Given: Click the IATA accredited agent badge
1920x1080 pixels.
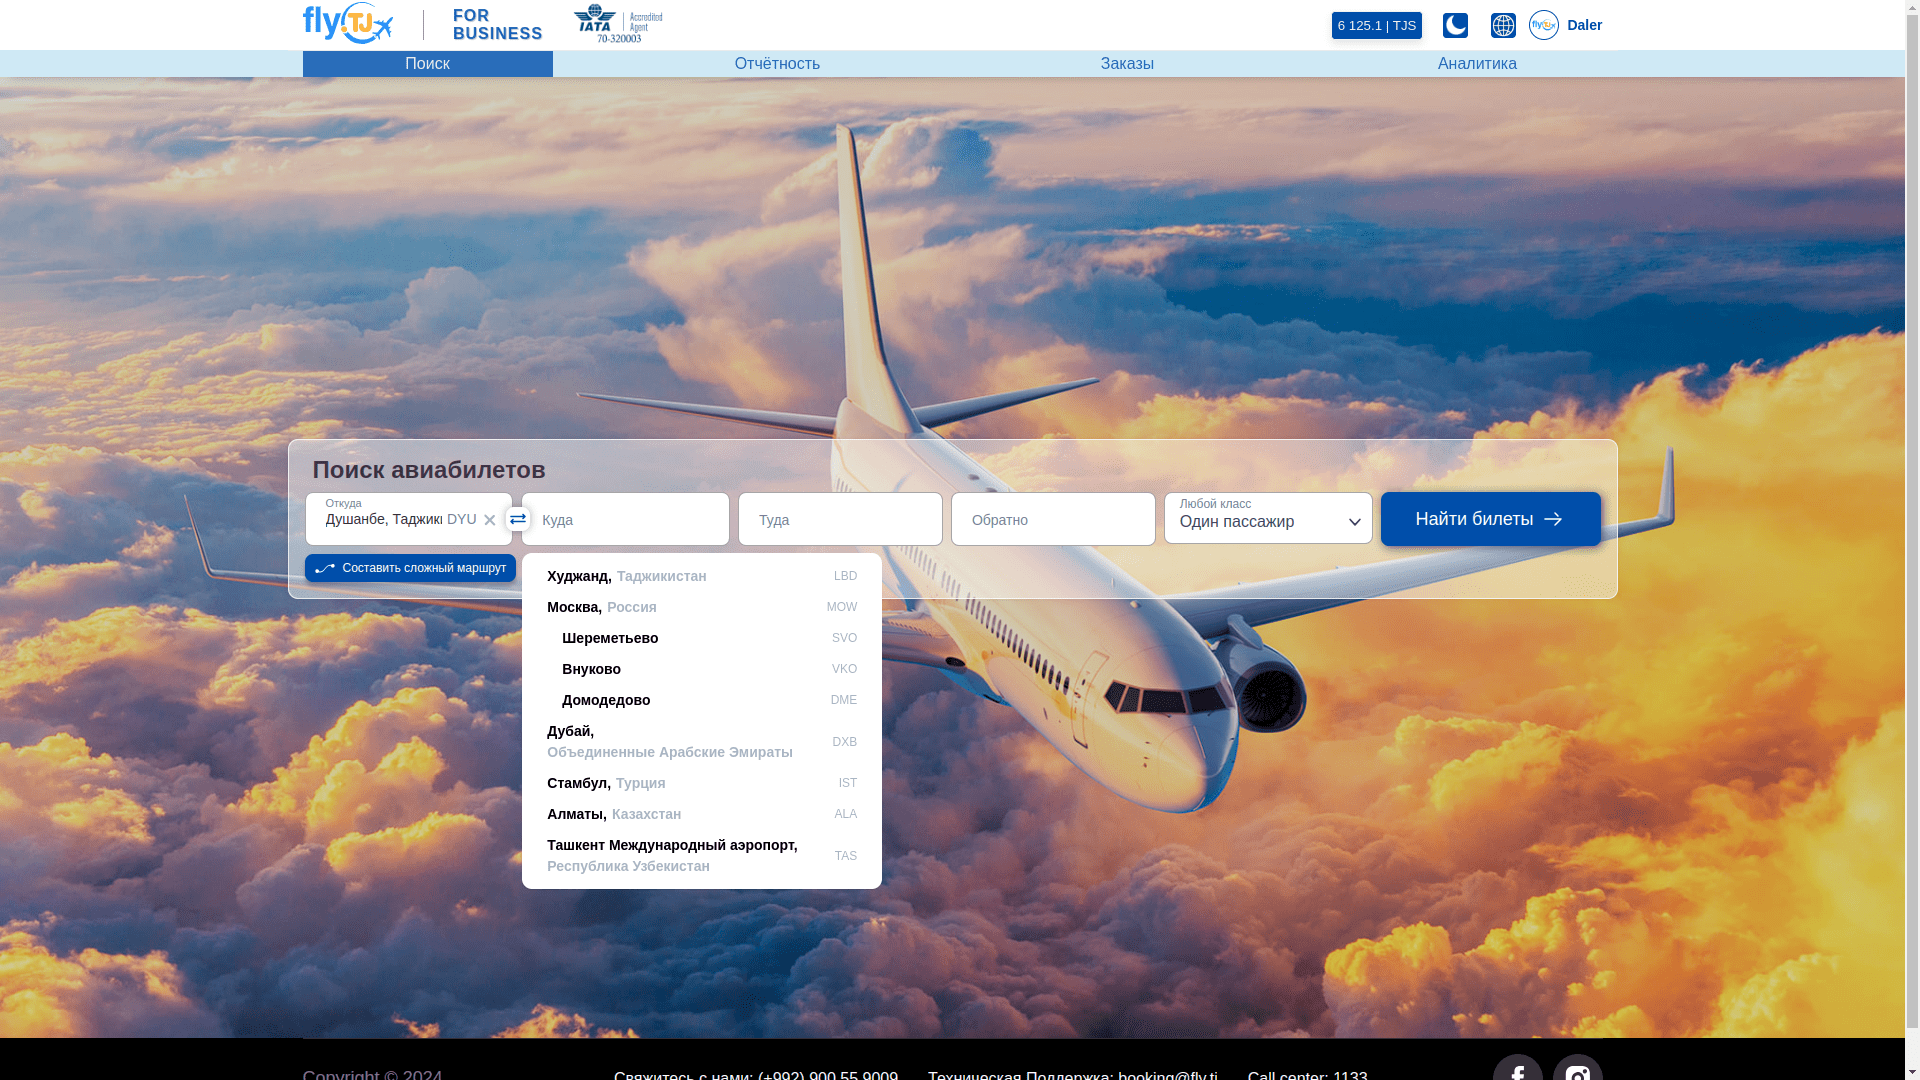Looking at the screenshot, I should [618, 24].
